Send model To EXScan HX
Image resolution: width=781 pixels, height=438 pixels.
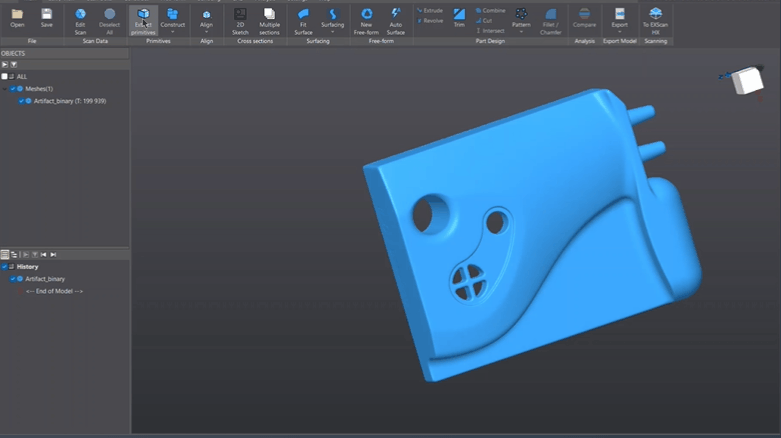tap(655, 20)
